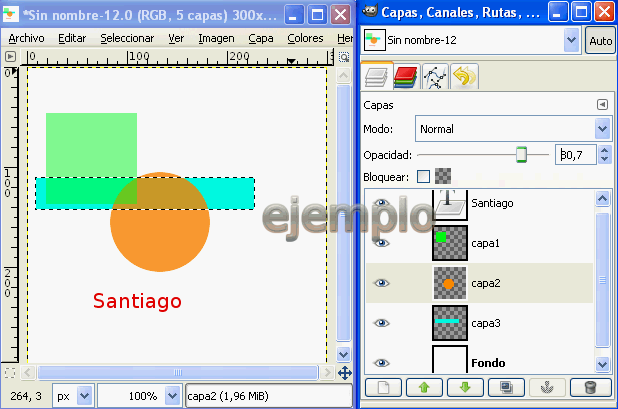Click the Opacidad slider handle
Image resolution: width=618 pixels, height=409 pixels.
pyautogui.click(x=521, y=154)
